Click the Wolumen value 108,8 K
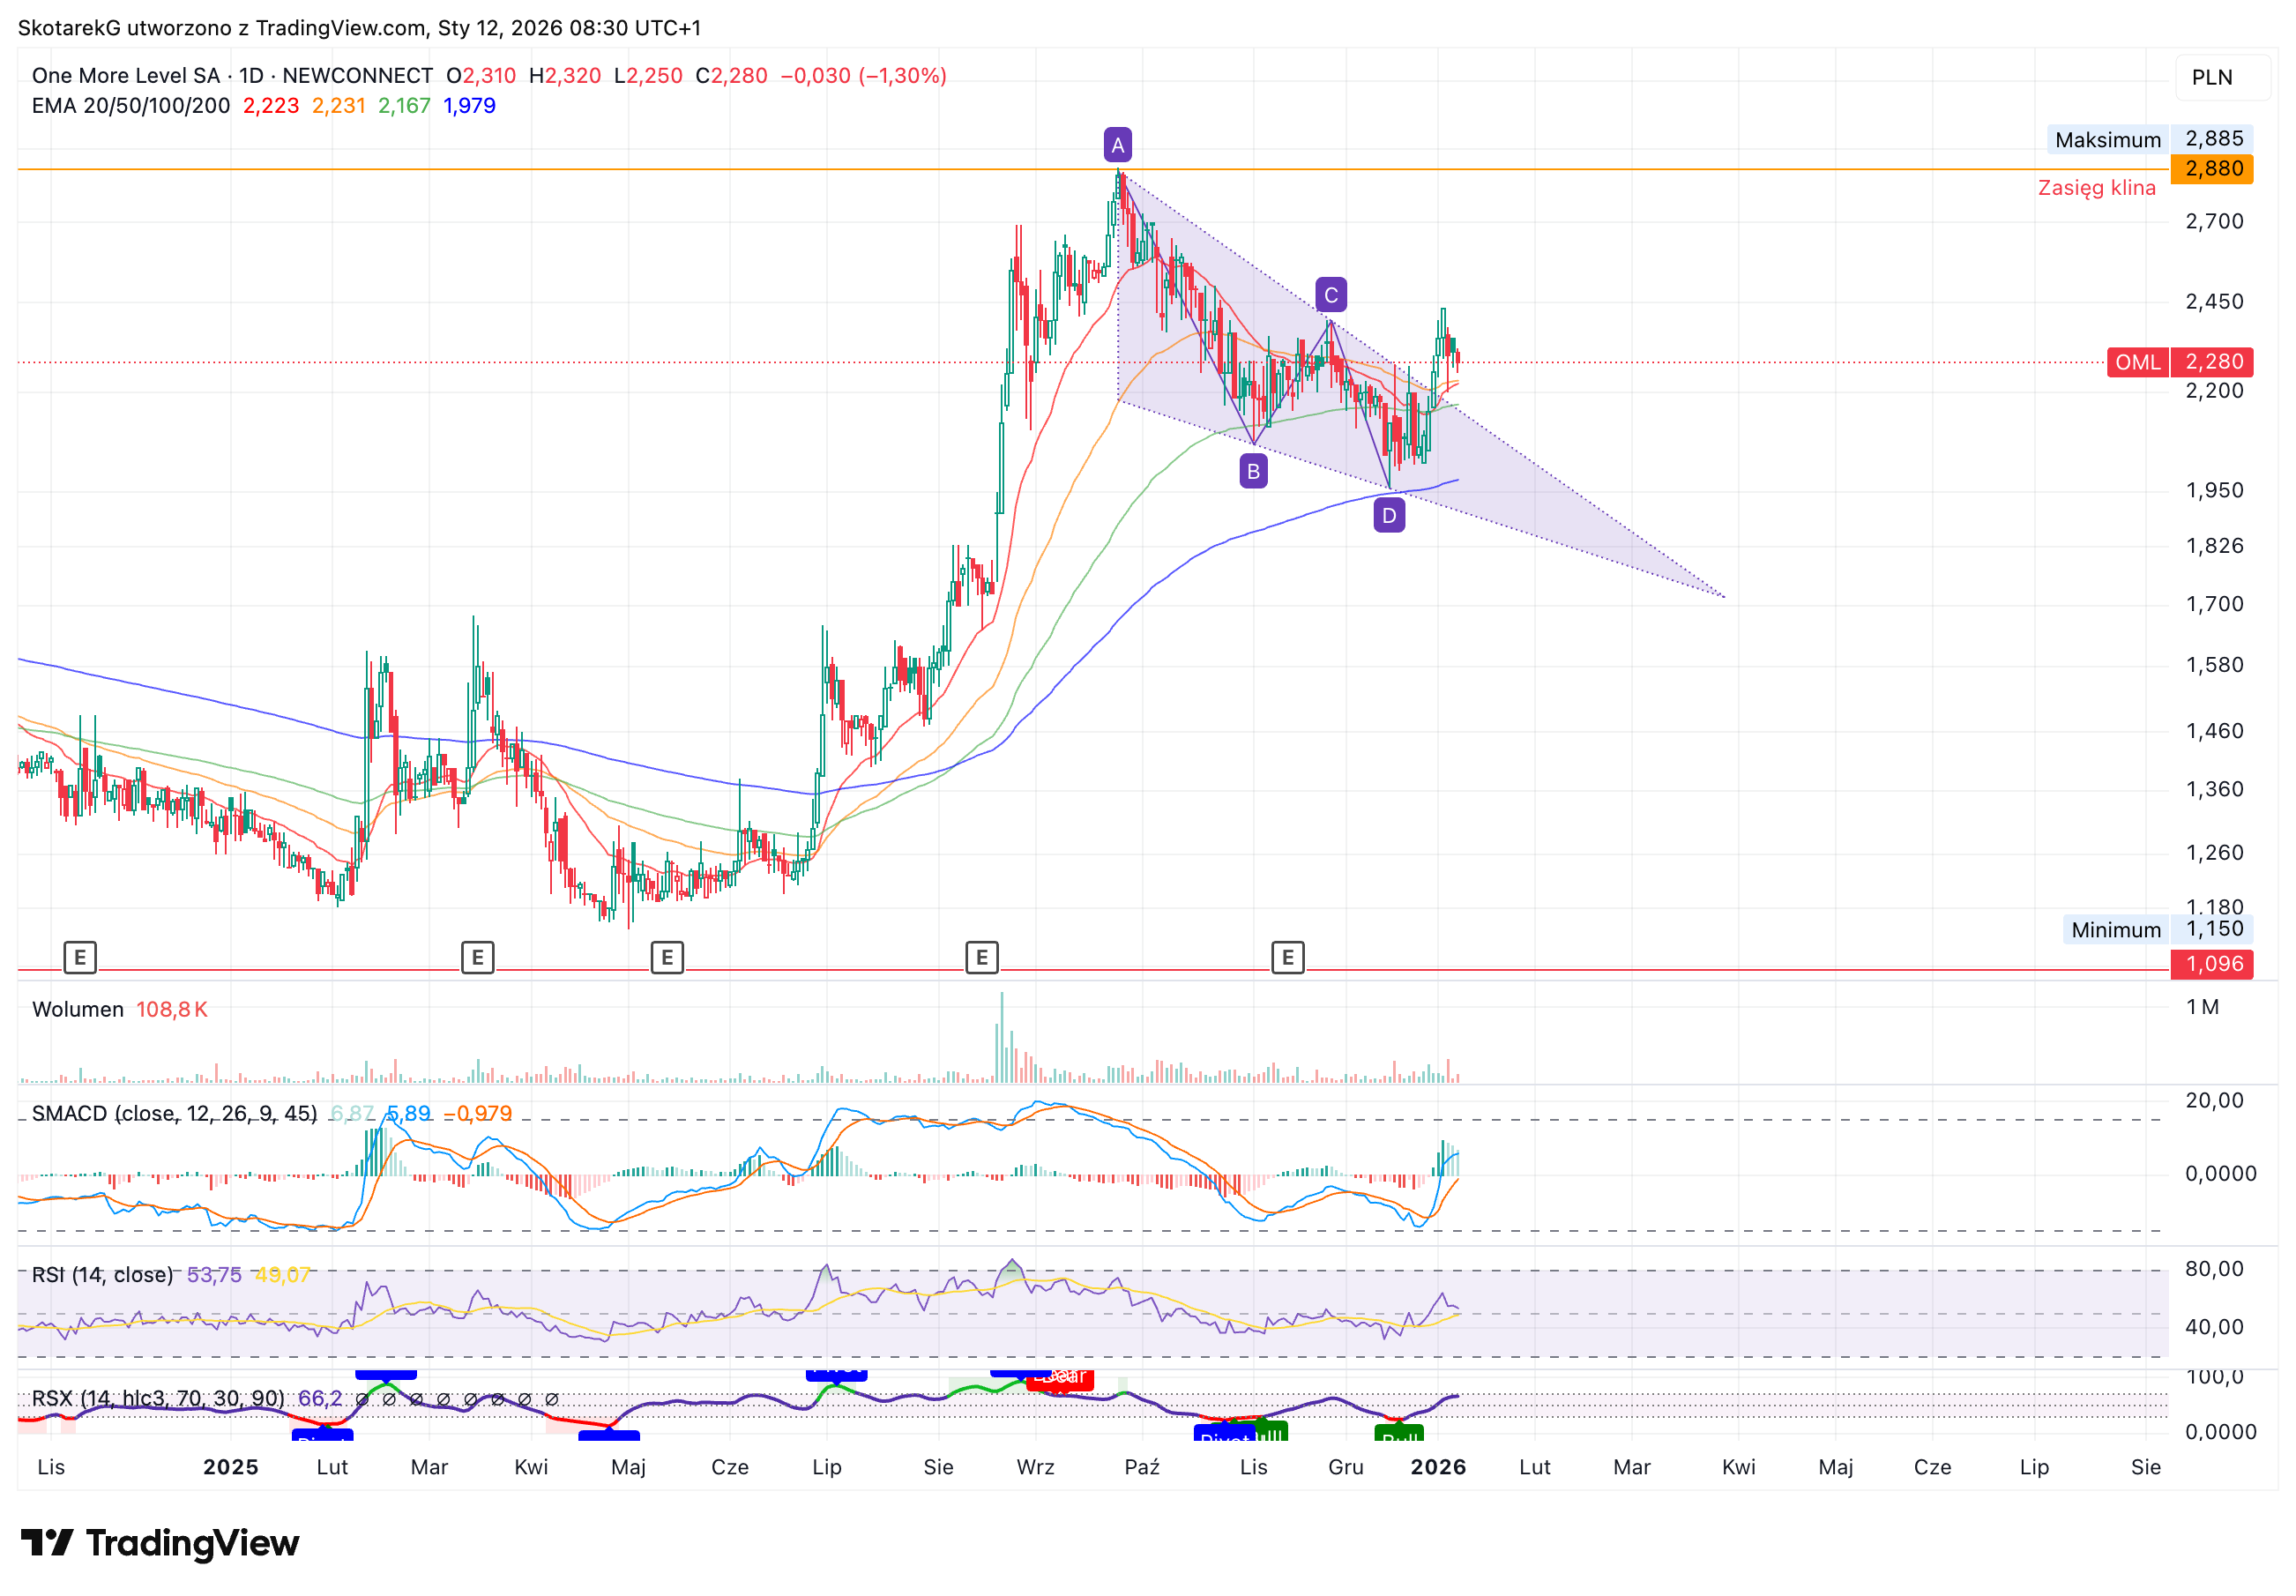The width and height of the screenshot is (2296, 1596). (172, 1010)
